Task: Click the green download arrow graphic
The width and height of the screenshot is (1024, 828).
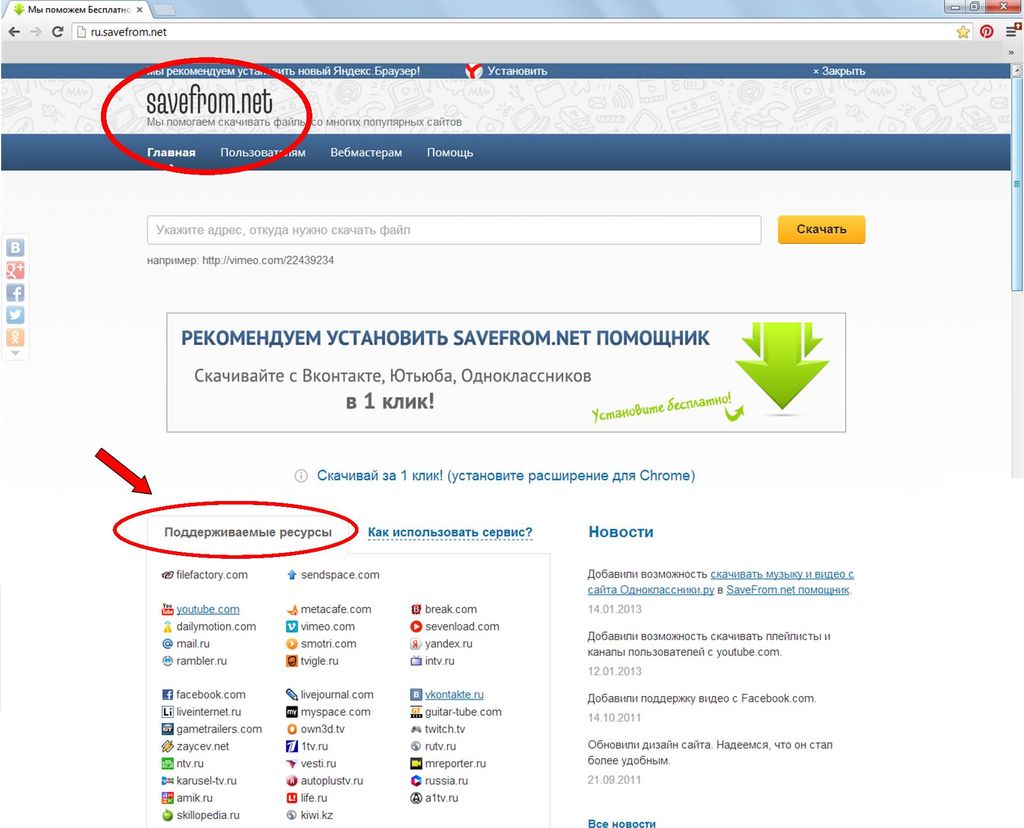Action: click(x=782, y=366)
